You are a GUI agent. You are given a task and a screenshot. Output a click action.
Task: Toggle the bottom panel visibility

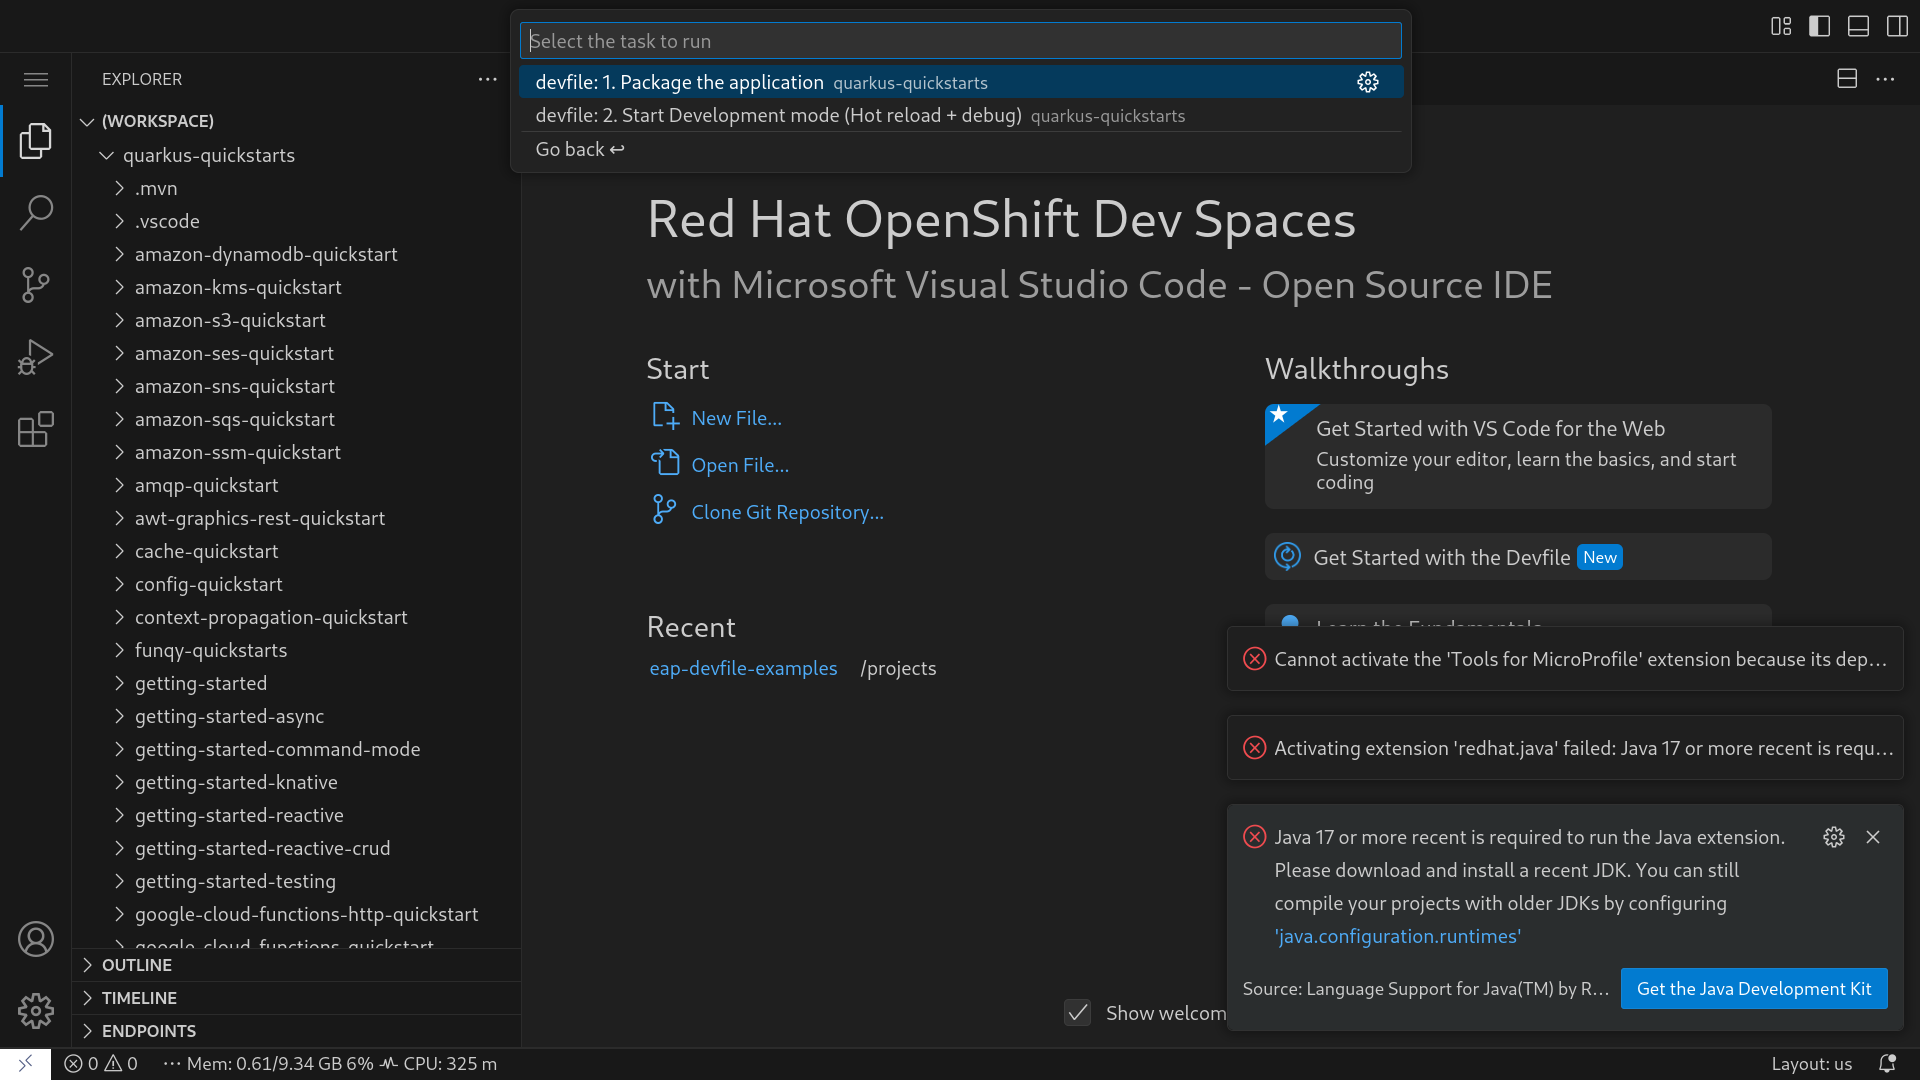coord(1858,26)
